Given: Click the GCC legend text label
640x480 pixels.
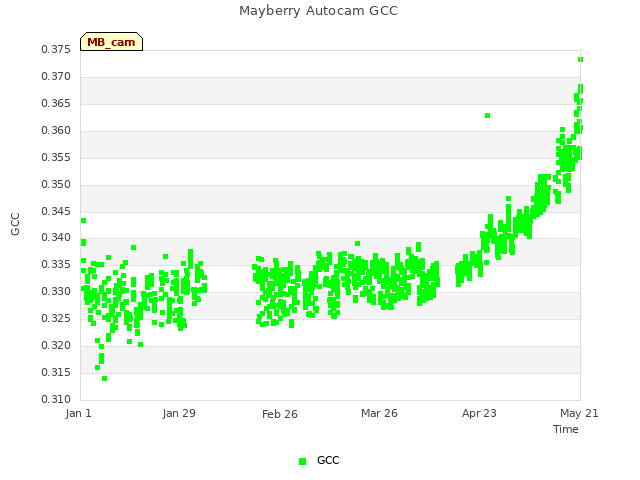Looking at the screenshot, I should click(x=328, y=460).
